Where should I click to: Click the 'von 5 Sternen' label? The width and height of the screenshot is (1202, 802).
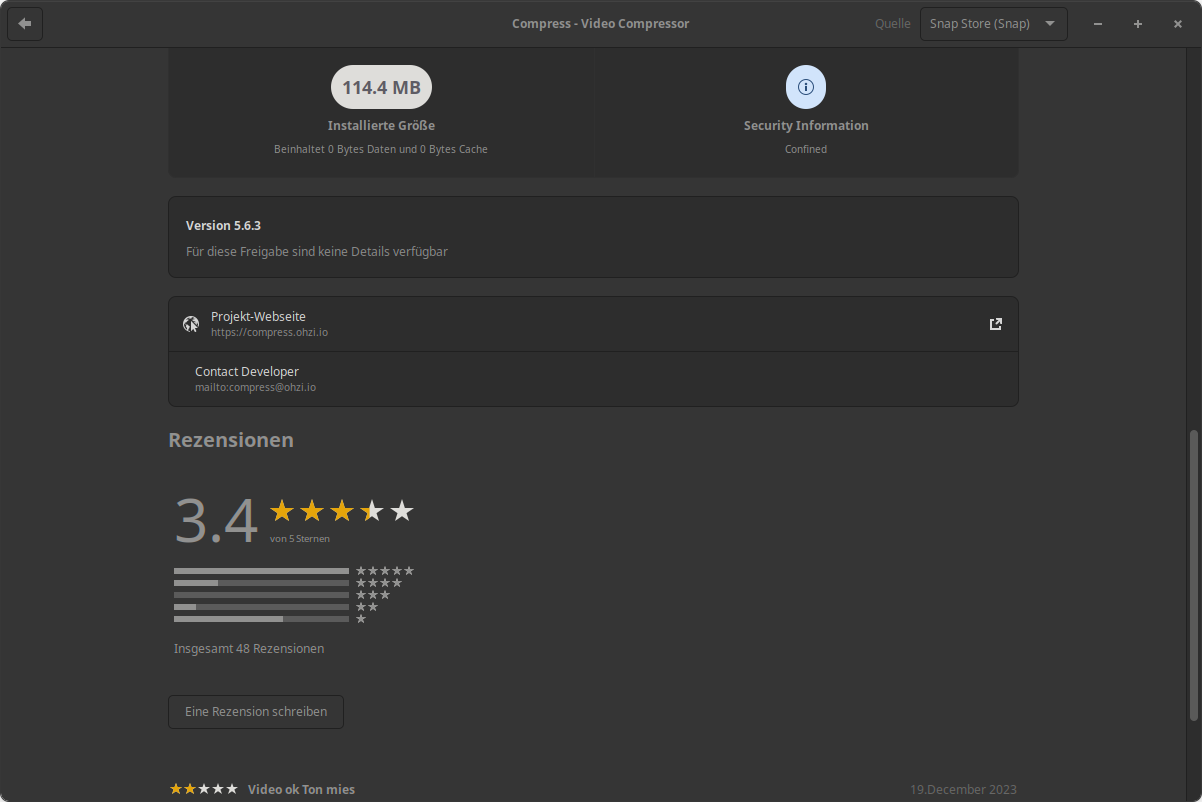pos(299,538)
